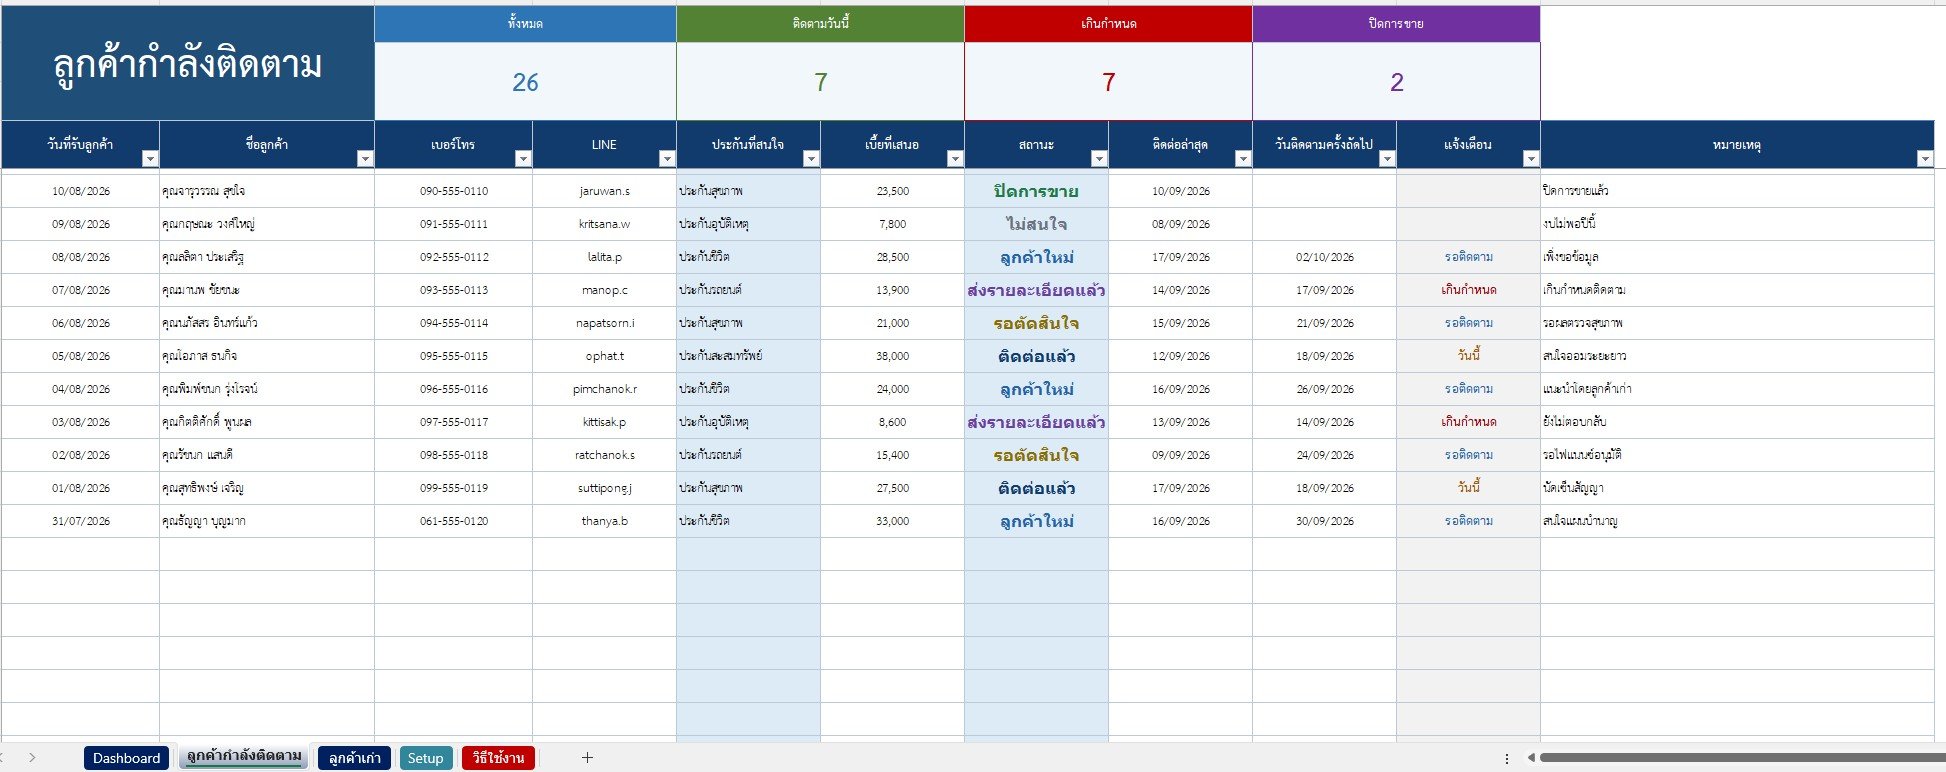
Task: Open the filter dropdown for วันที่รับลูกค้า column
Action: (x=150, y=159)
